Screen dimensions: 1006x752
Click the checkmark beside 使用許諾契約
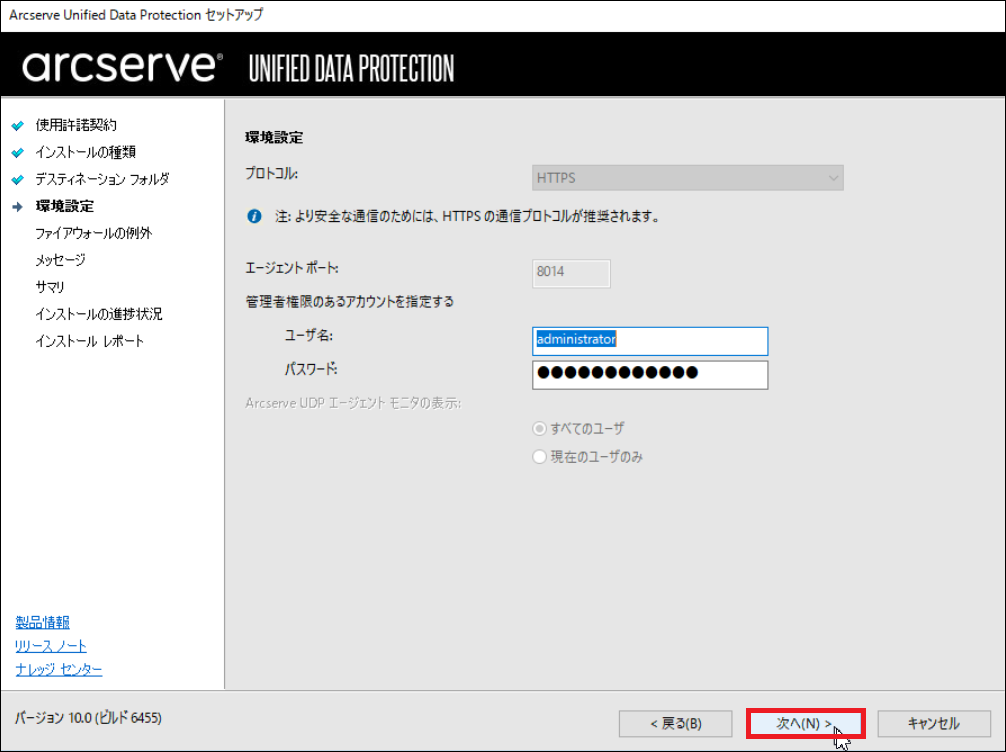pos(18,125)
